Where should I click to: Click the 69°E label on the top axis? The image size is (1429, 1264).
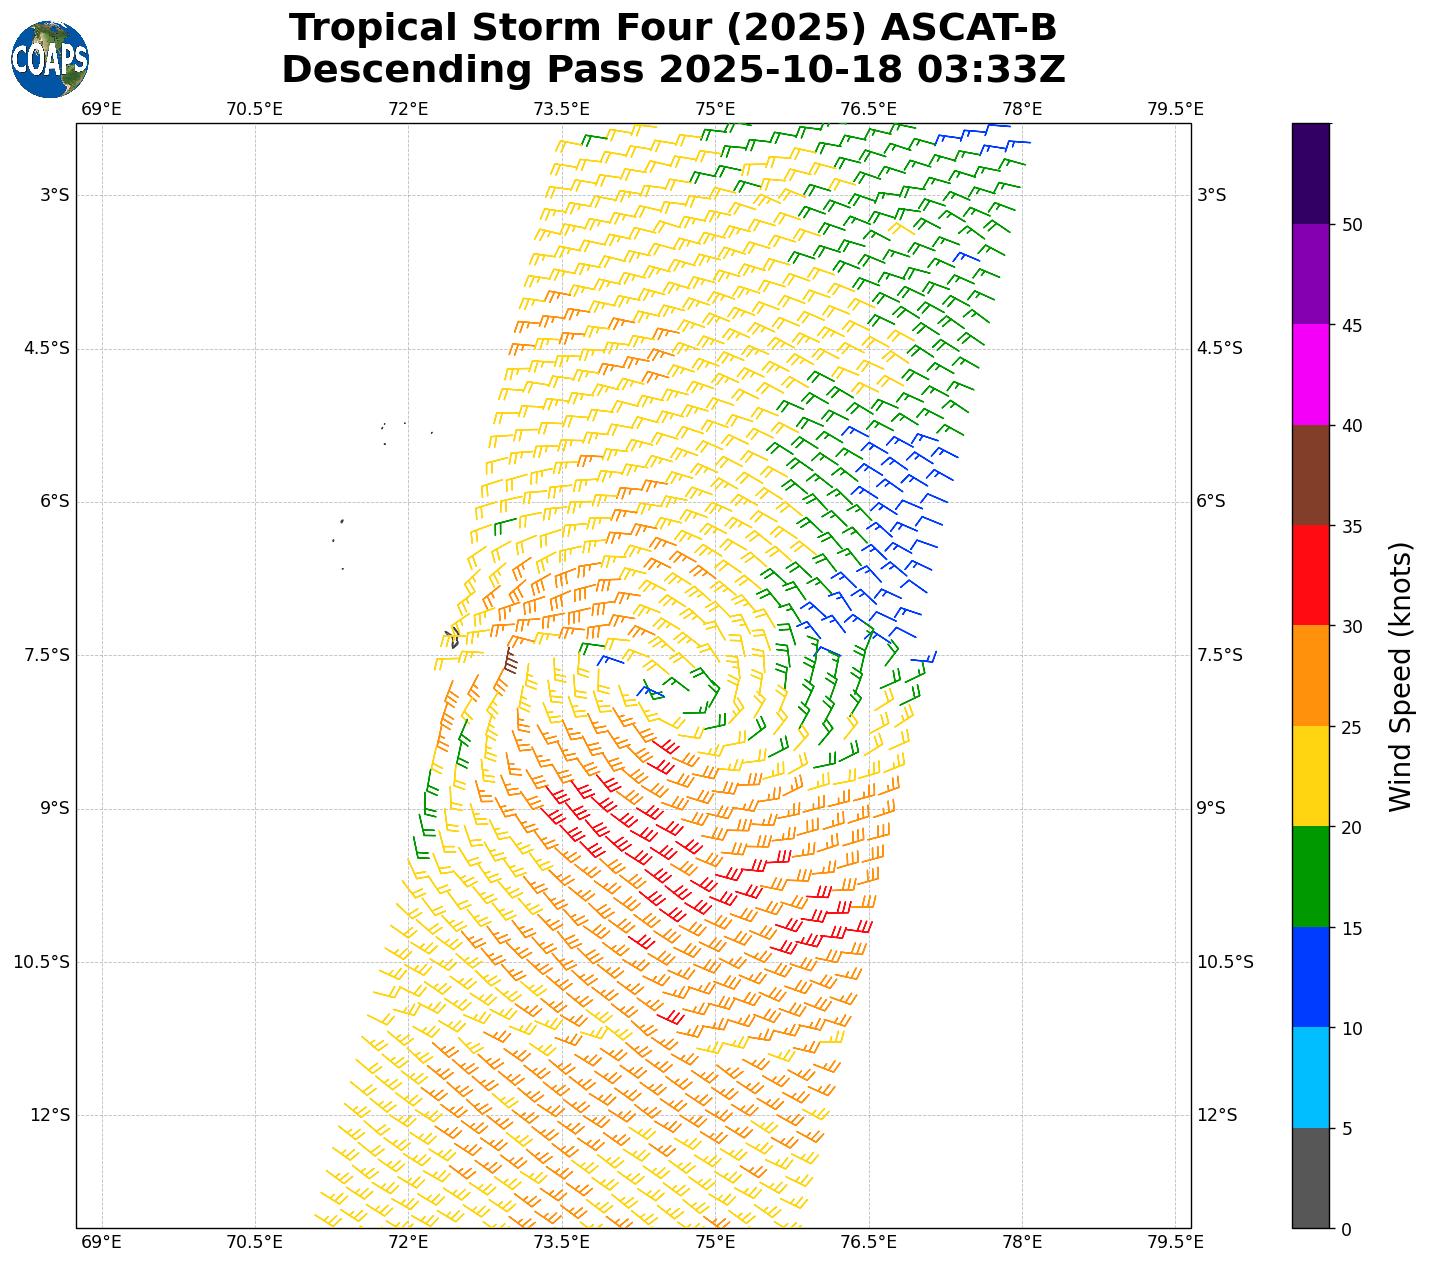coord(101,108)
